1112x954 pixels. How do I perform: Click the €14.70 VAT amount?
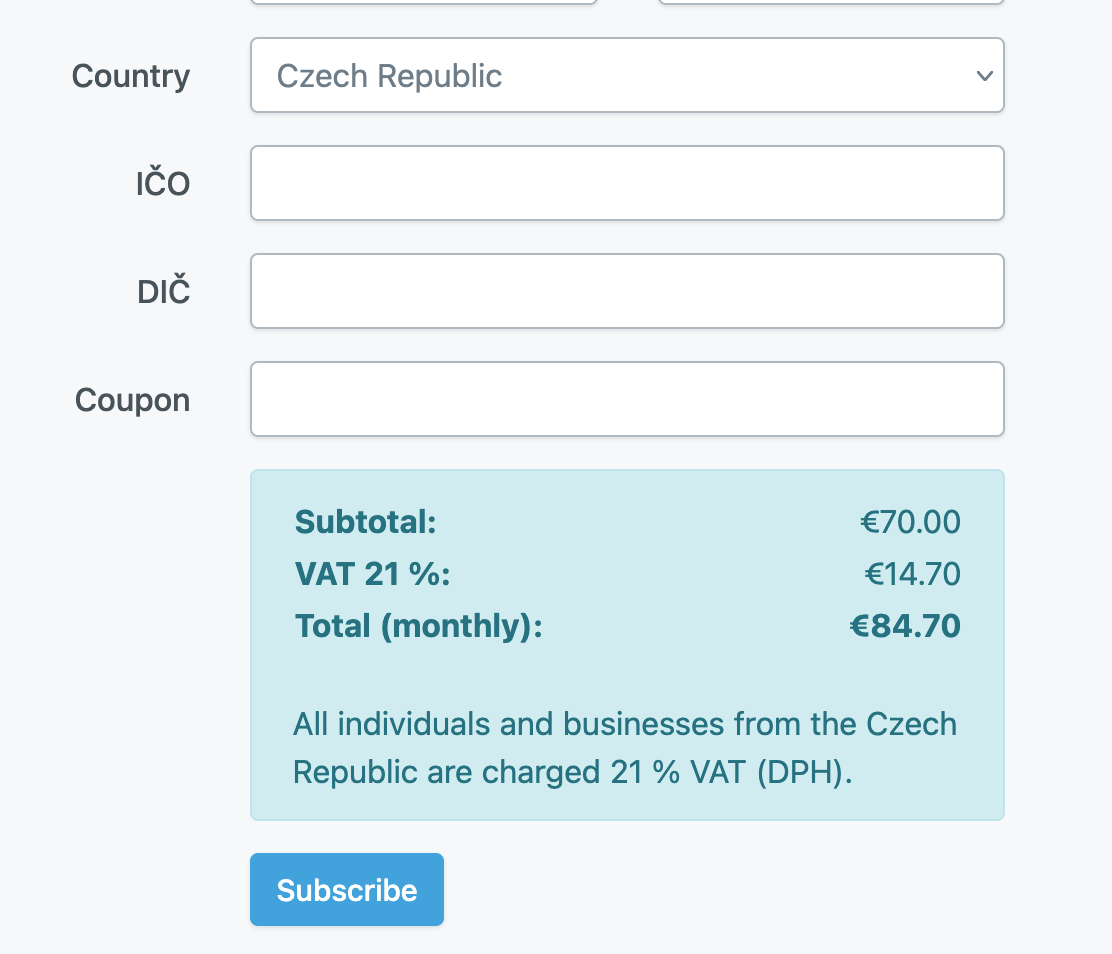click(x=913, y=574)
